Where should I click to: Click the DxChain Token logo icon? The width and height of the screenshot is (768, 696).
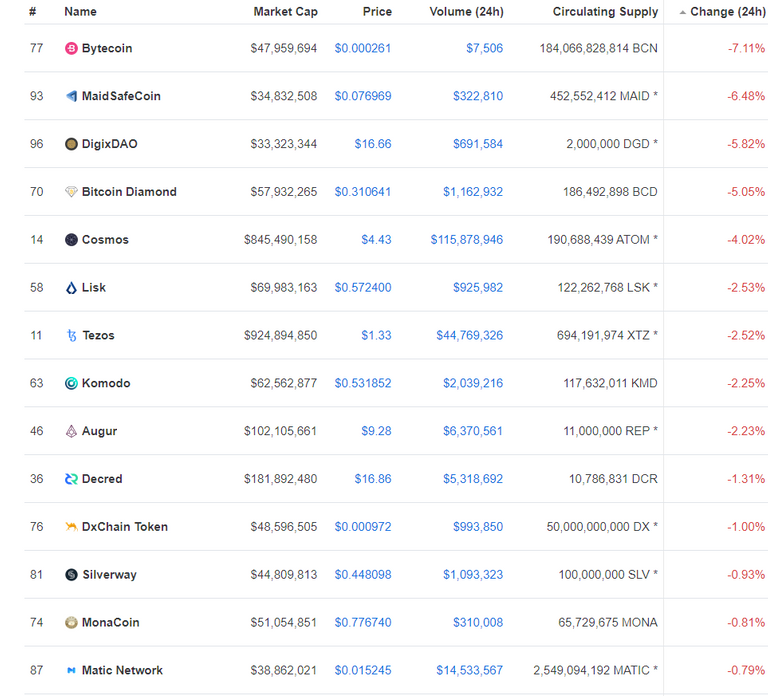(71, 527)
